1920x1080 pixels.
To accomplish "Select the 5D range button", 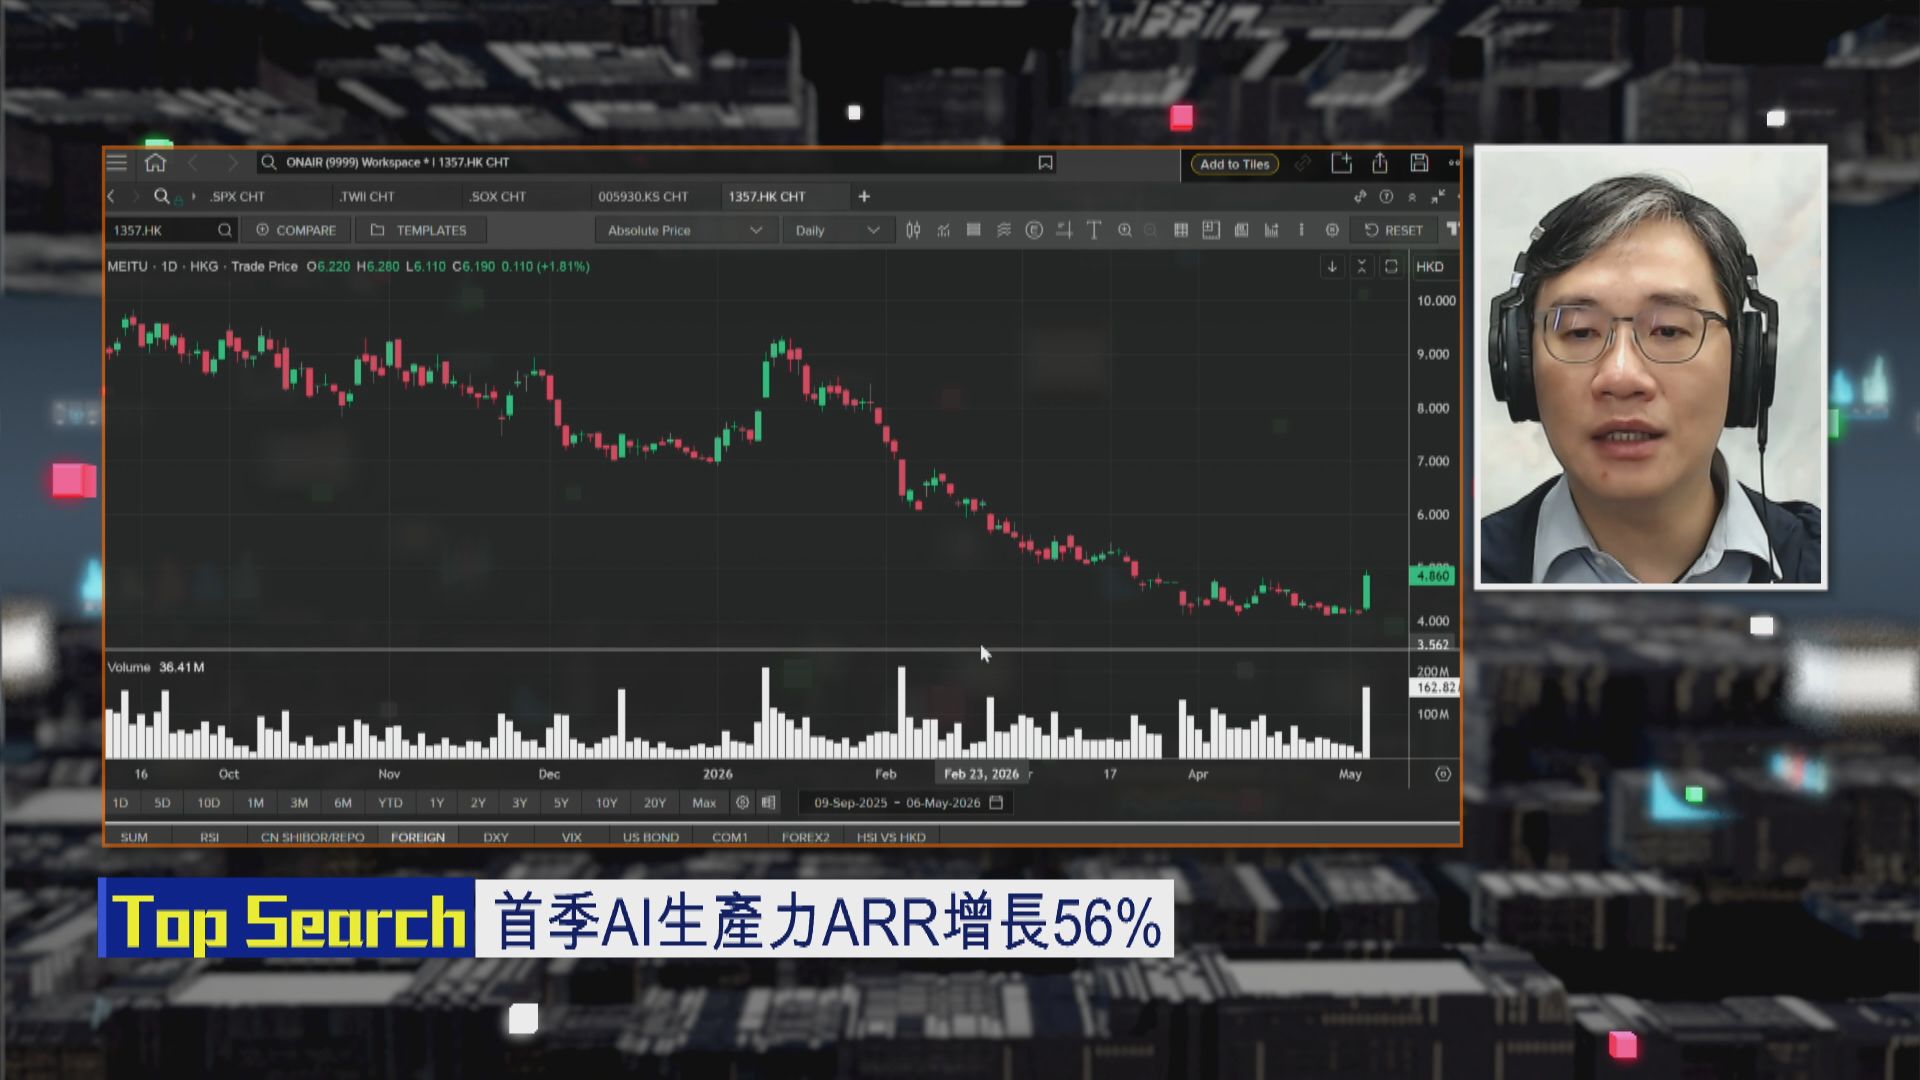I will click(162, 803).
